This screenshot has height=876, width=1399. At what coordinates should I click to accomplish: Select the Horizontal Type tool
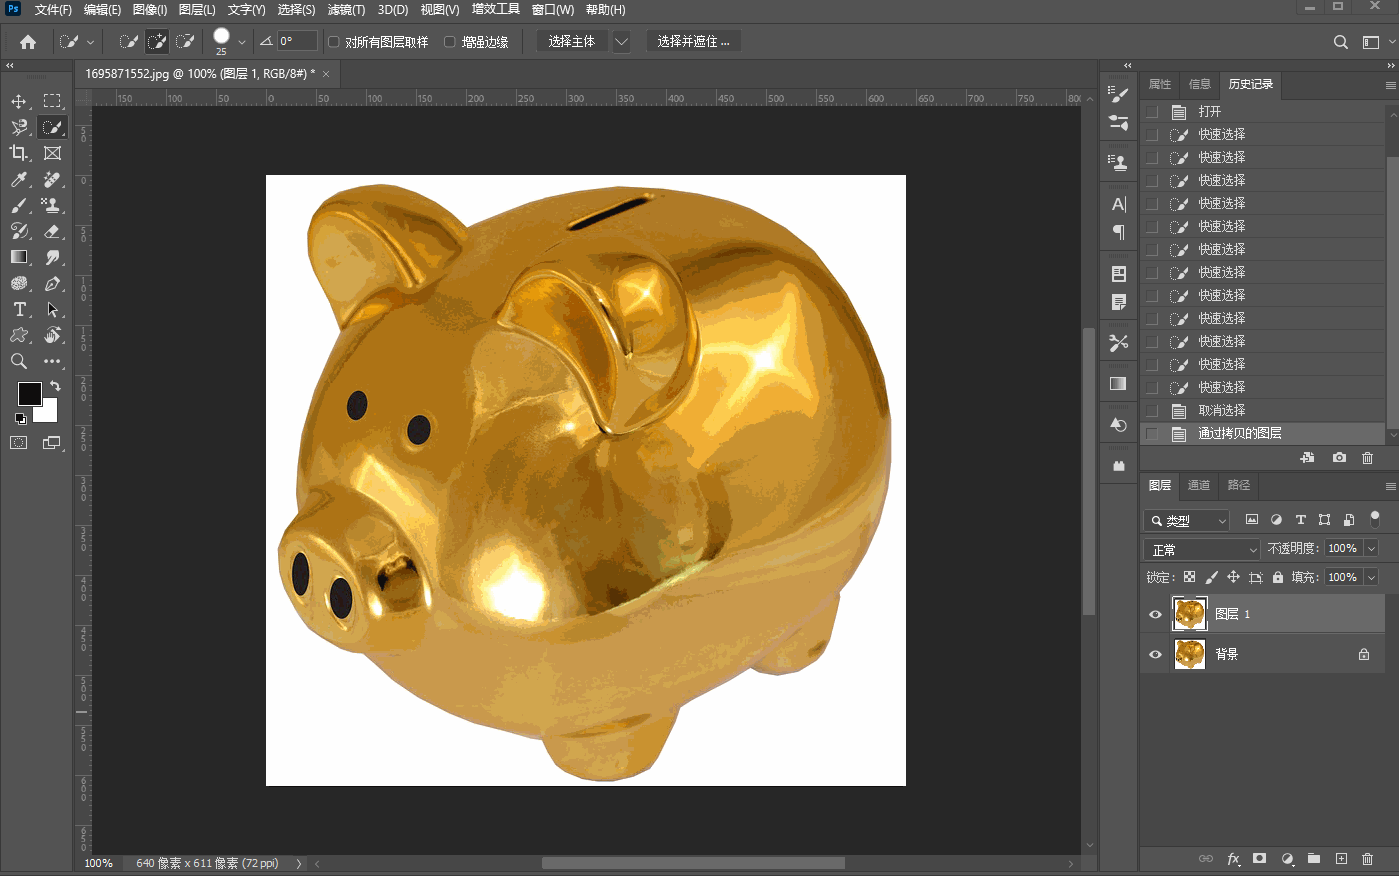point(19,309)
